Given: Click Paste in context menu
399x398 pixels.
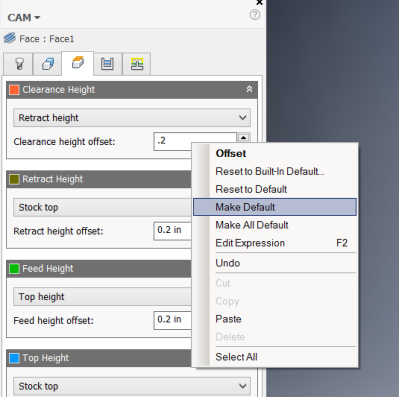Looking at the screenshot, I should coord(275,319).
